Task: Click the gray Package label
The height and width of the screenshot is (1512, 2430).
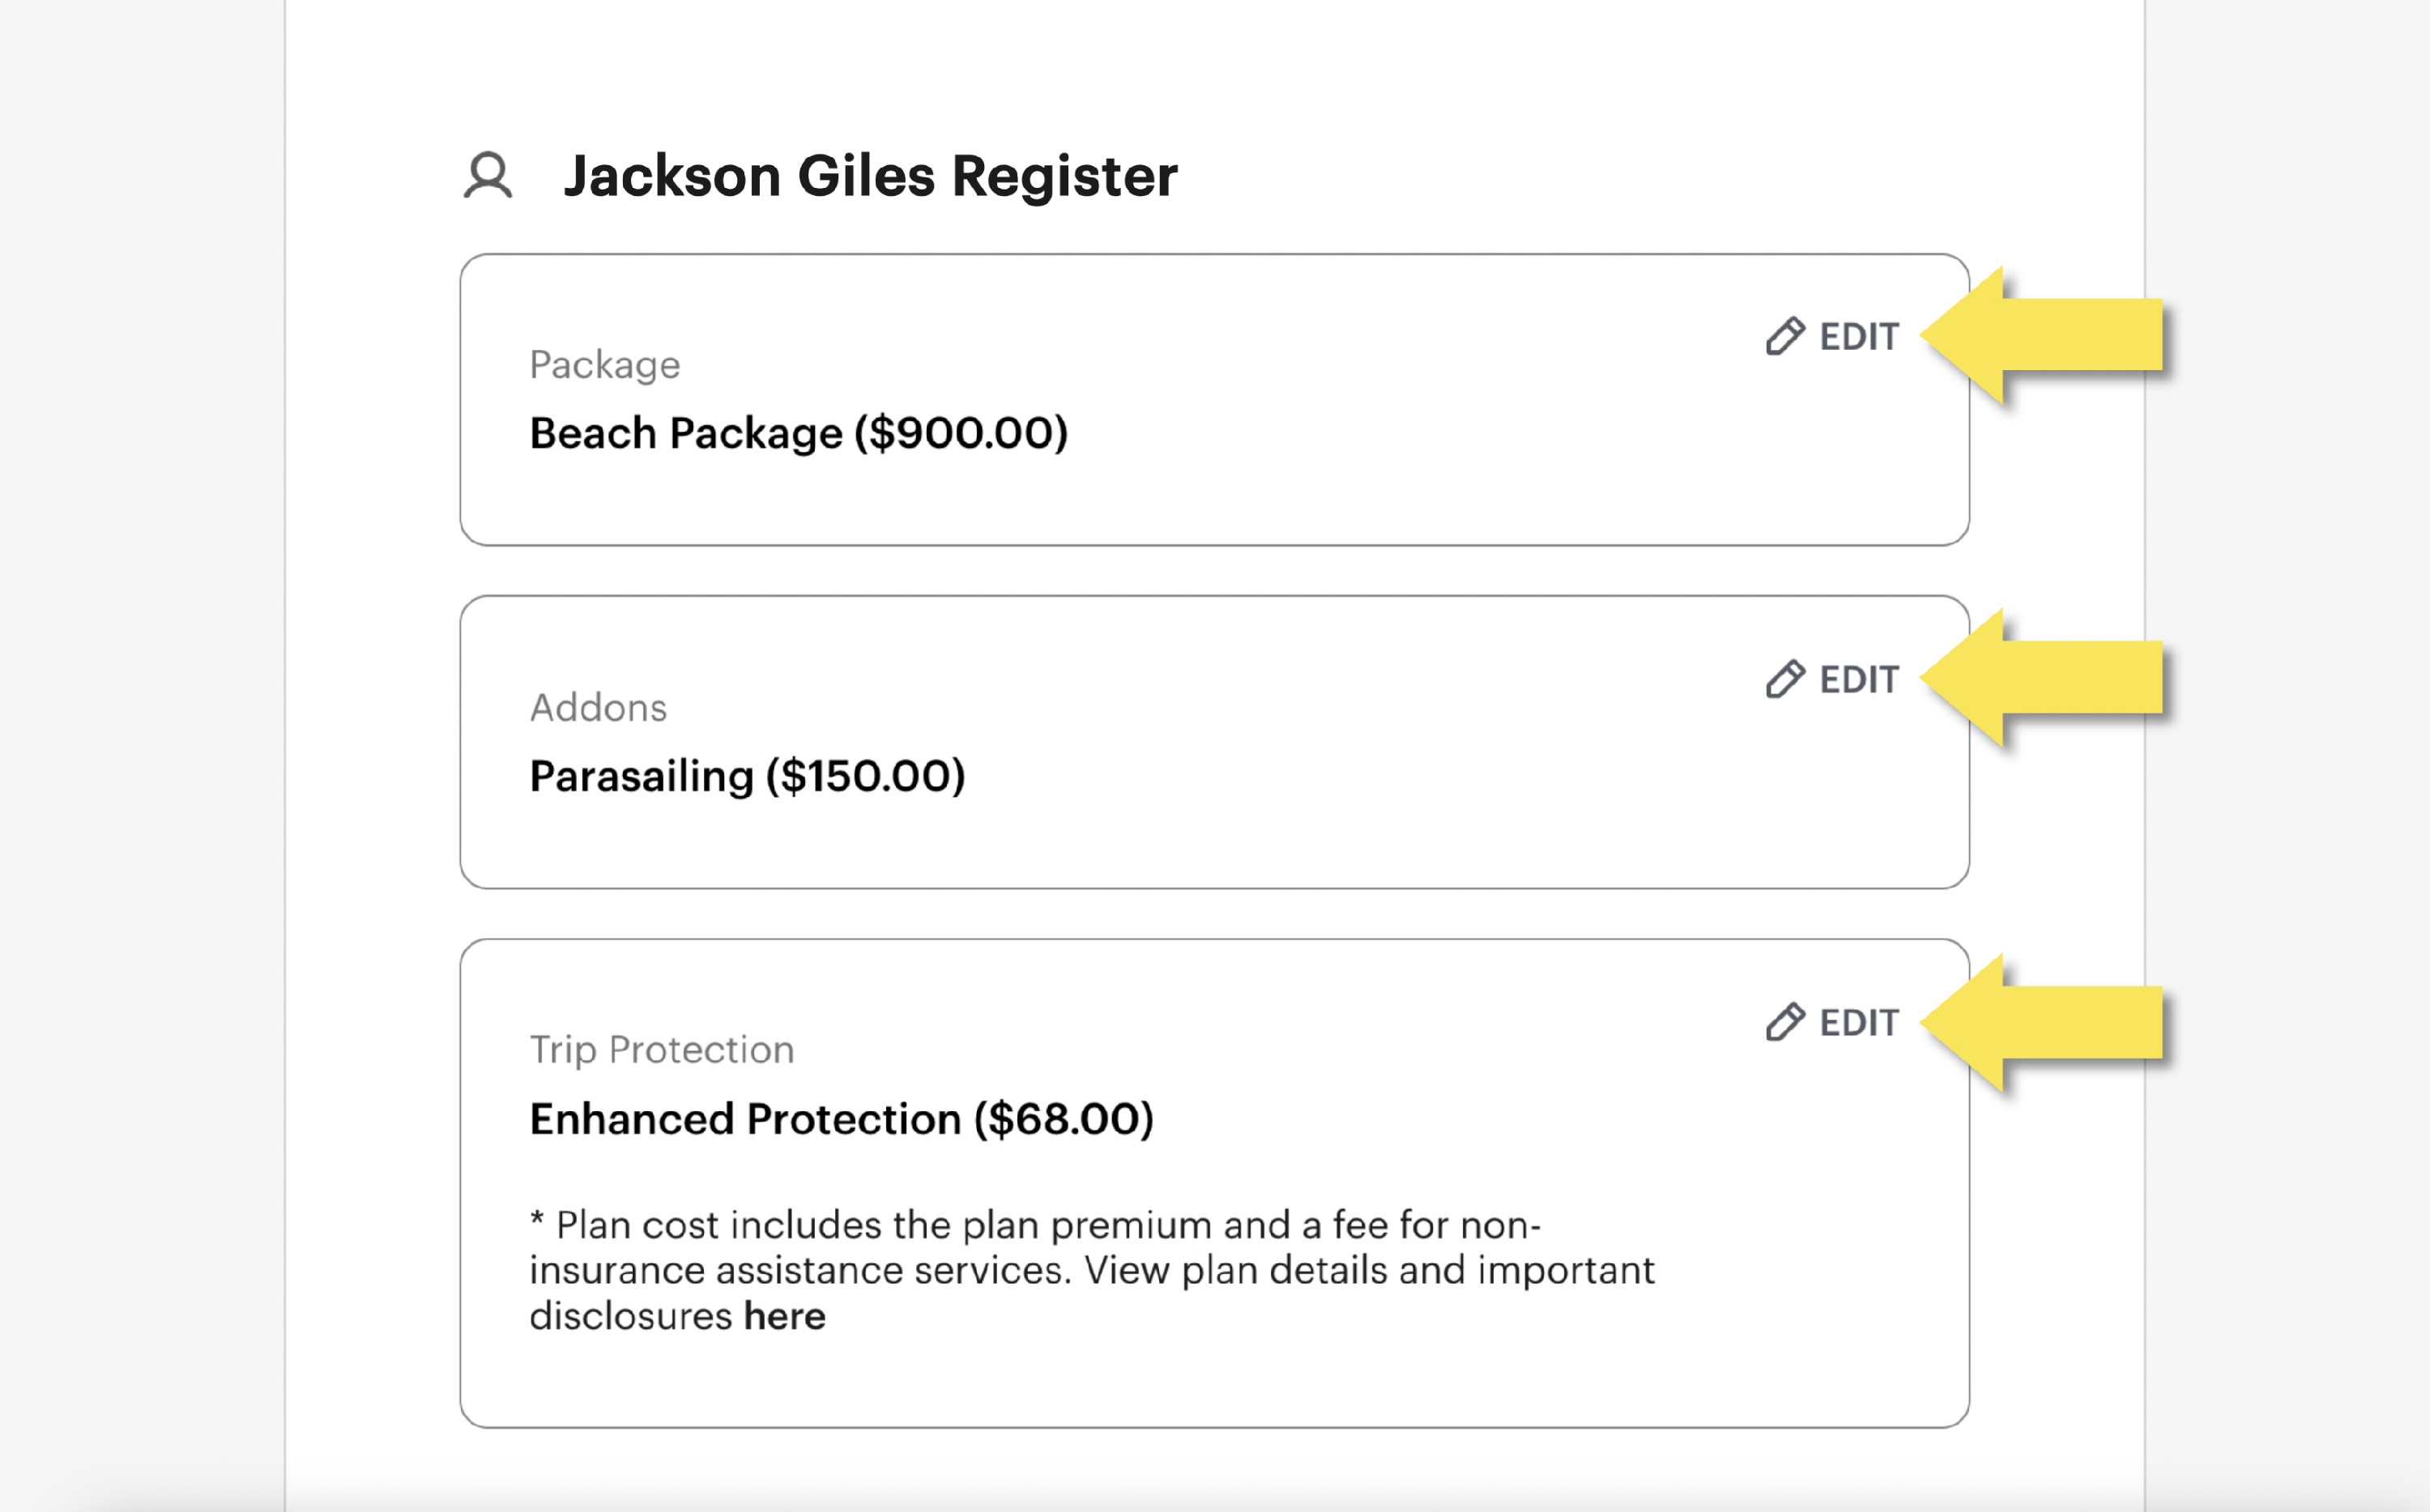Action: 605,365
